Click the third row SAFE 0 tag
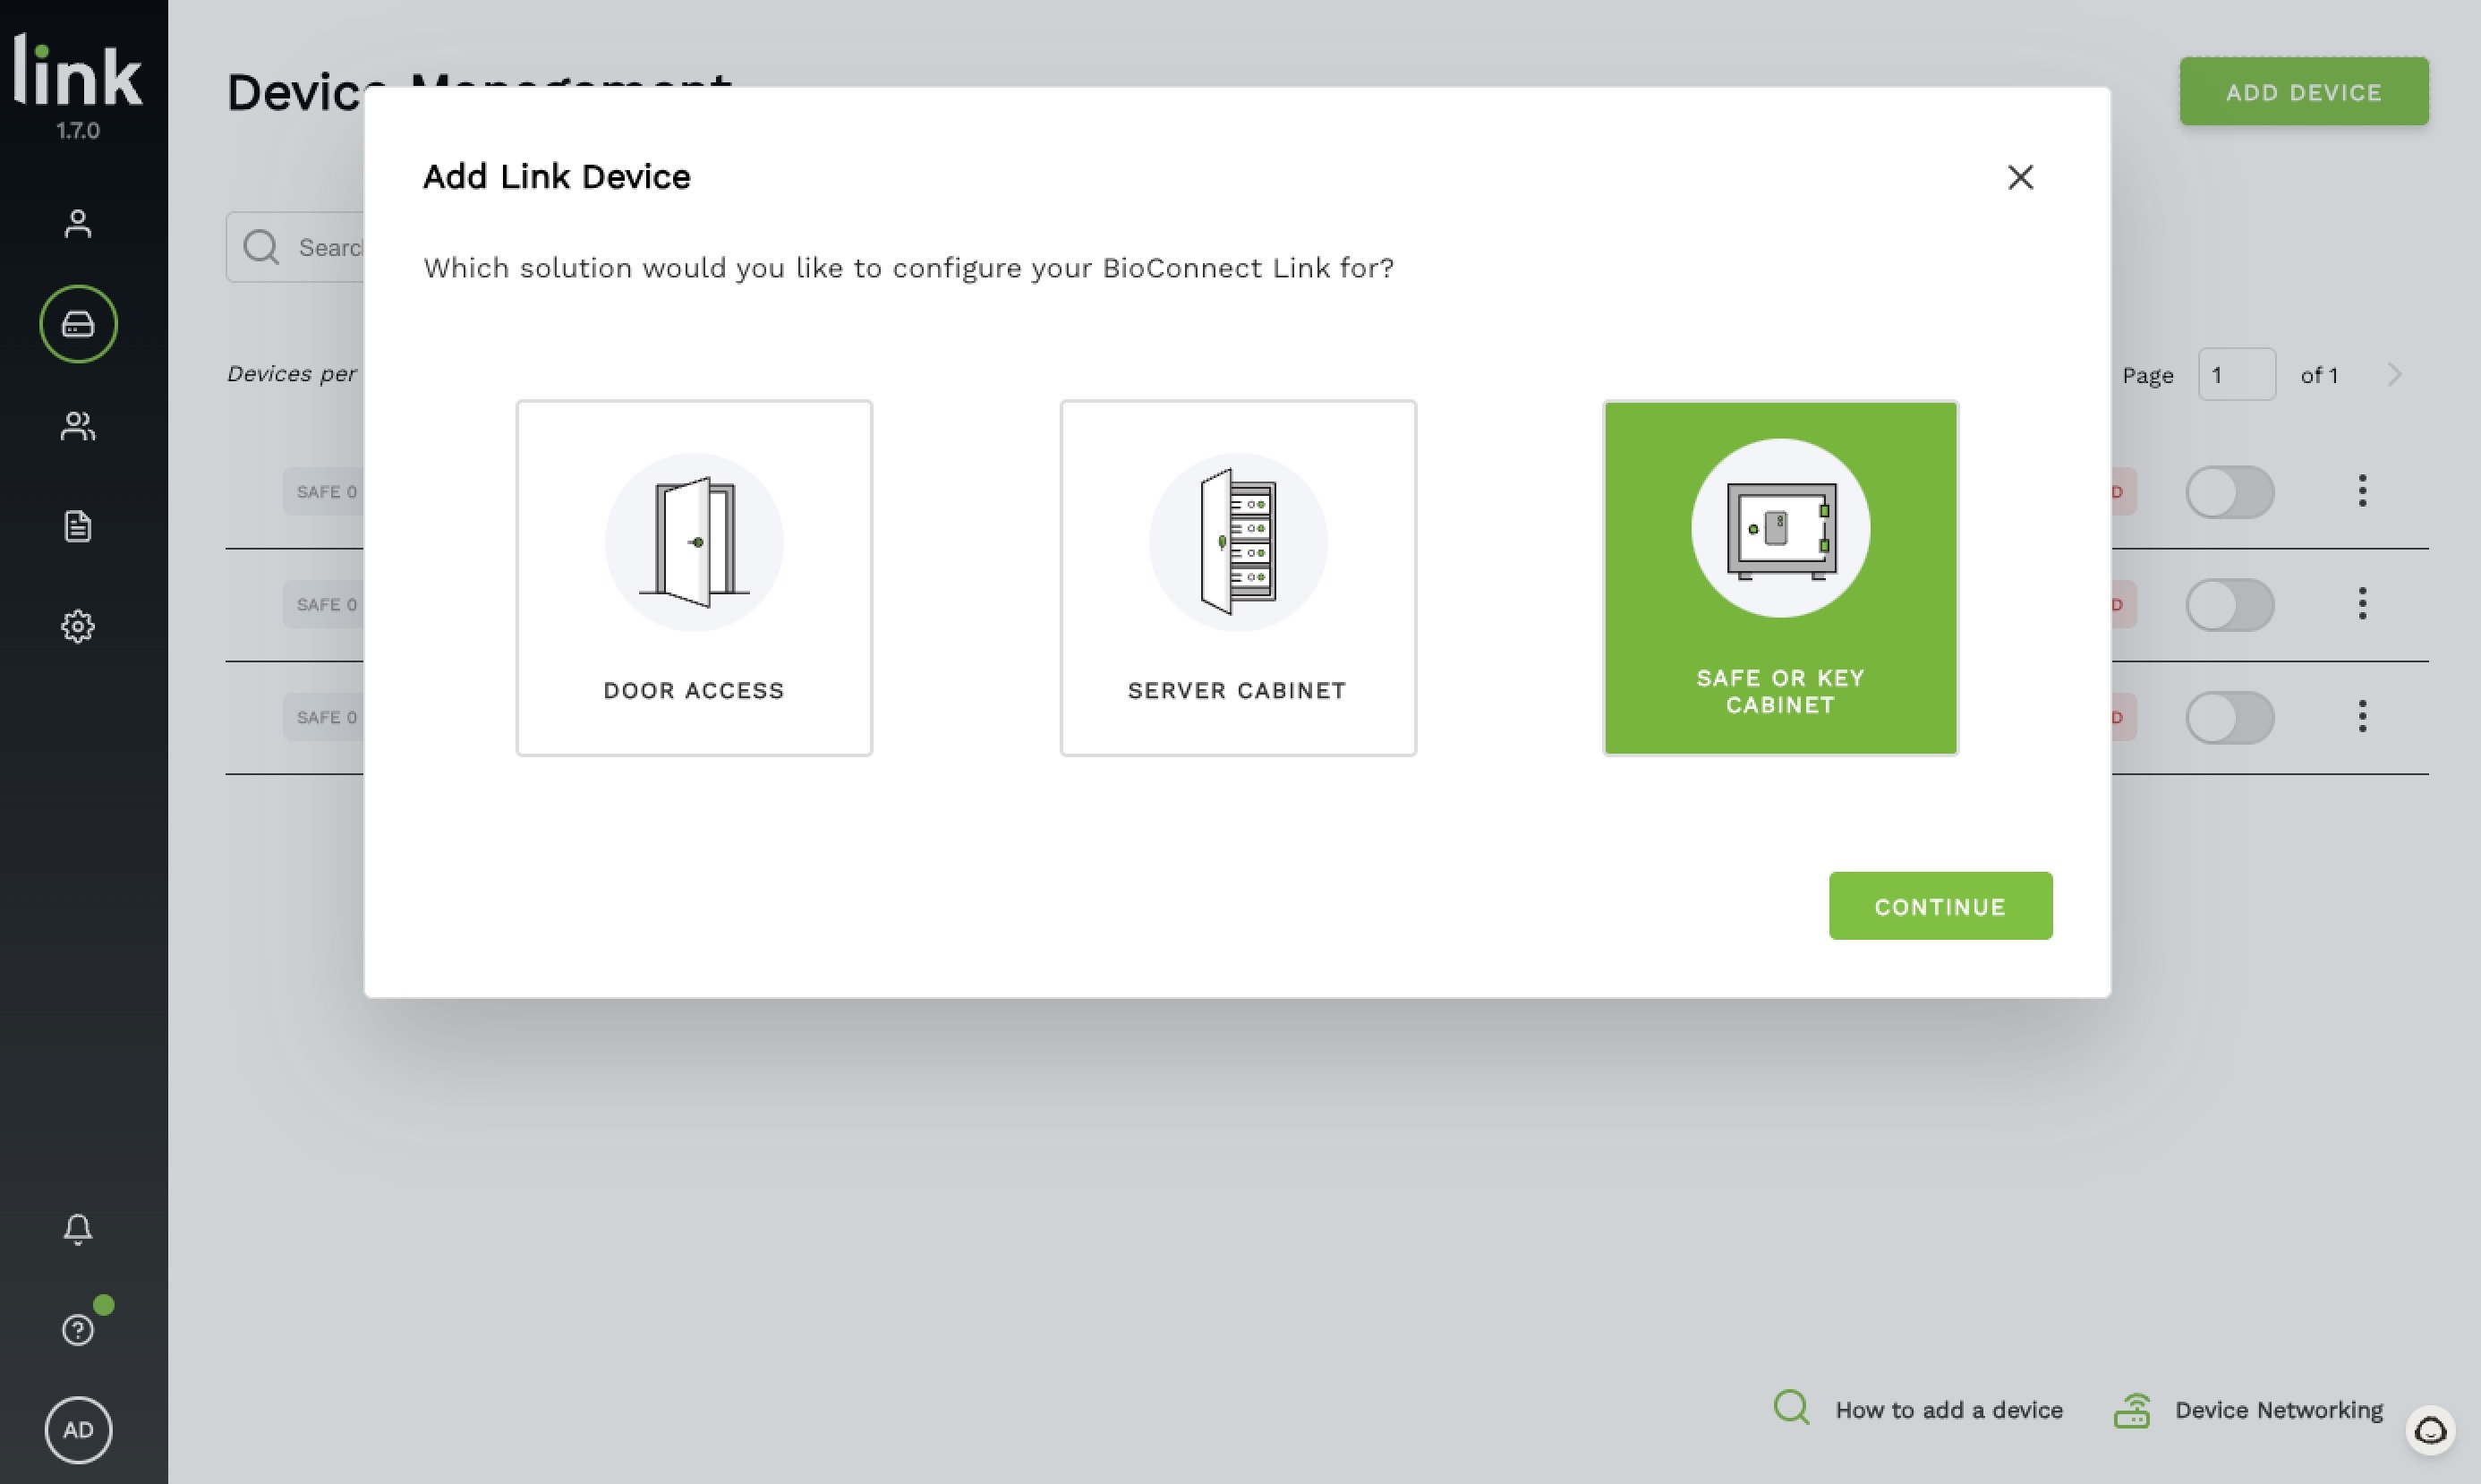Viewport: 2481px width, 1484px height. (325, 718)
